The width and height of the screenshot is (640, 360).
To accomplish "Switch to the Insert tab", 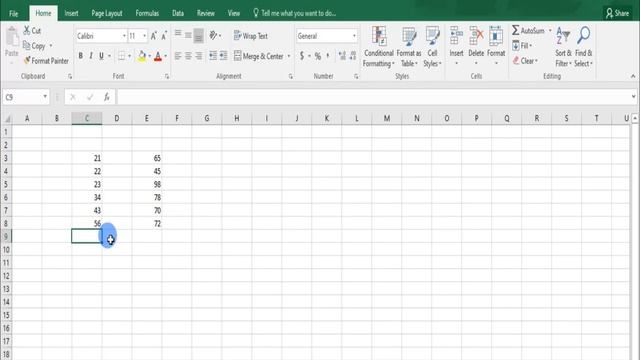I will 71,13.
